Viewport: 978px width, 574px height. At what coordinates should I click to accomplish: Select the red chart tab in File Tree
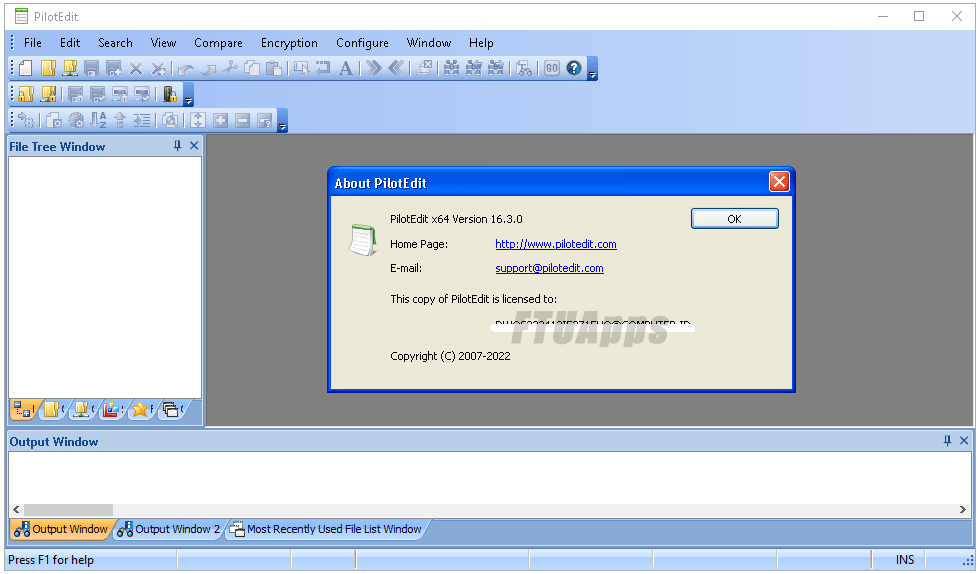pyautogui.click(x=112, y=409)
